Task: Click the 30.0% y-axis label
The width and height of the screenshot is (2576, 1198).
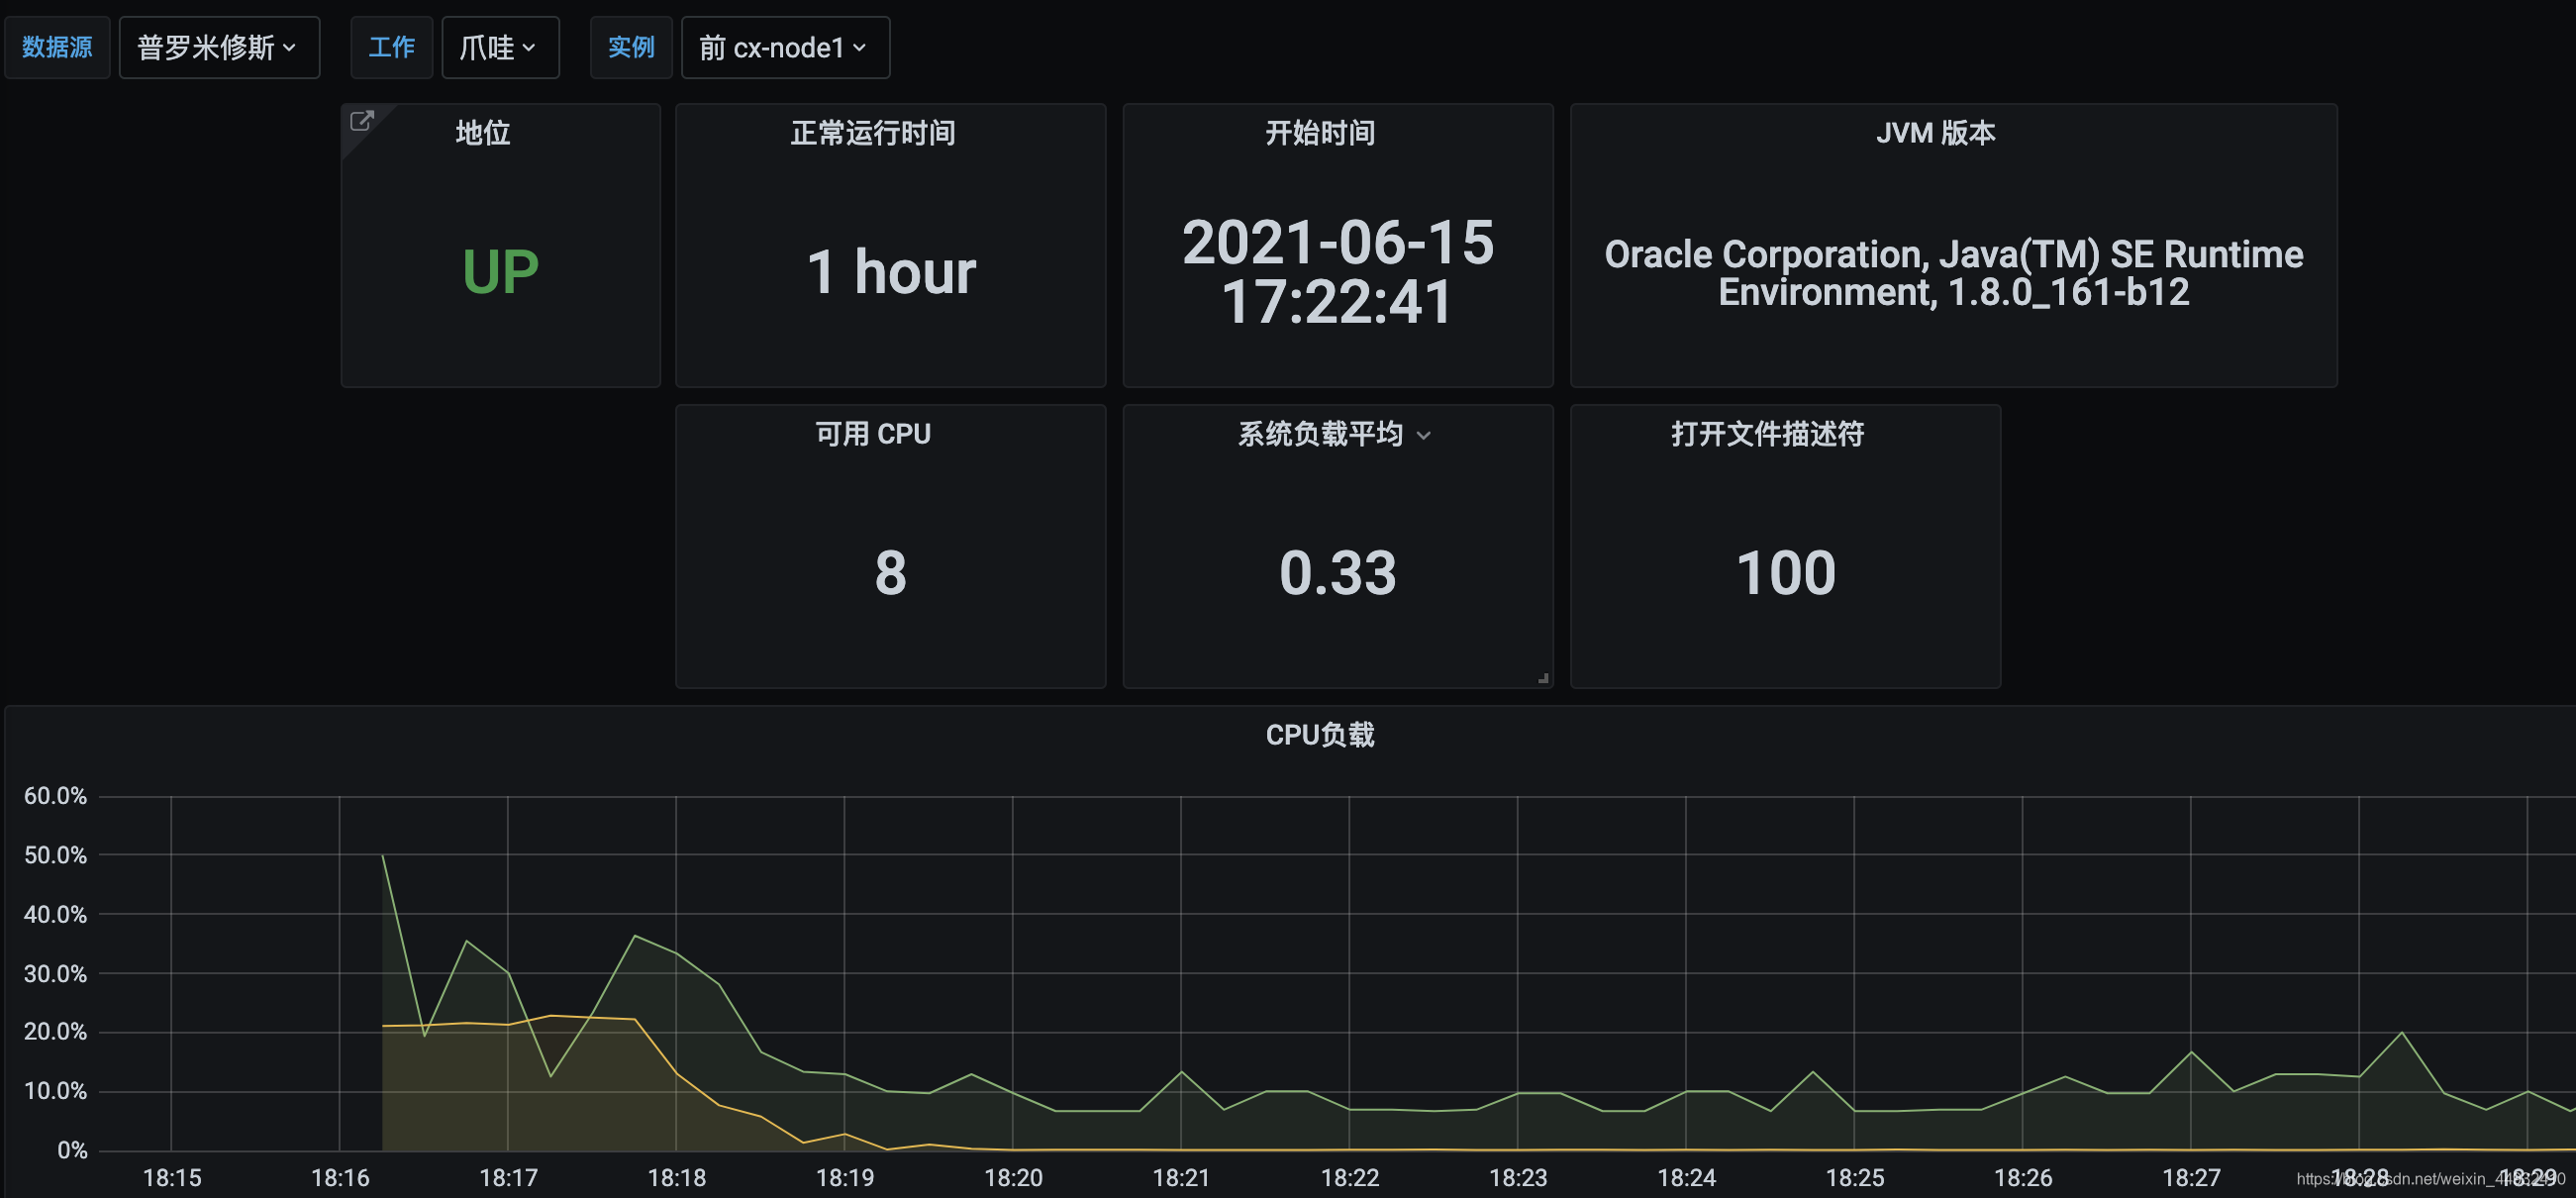Action: point(55,973)
